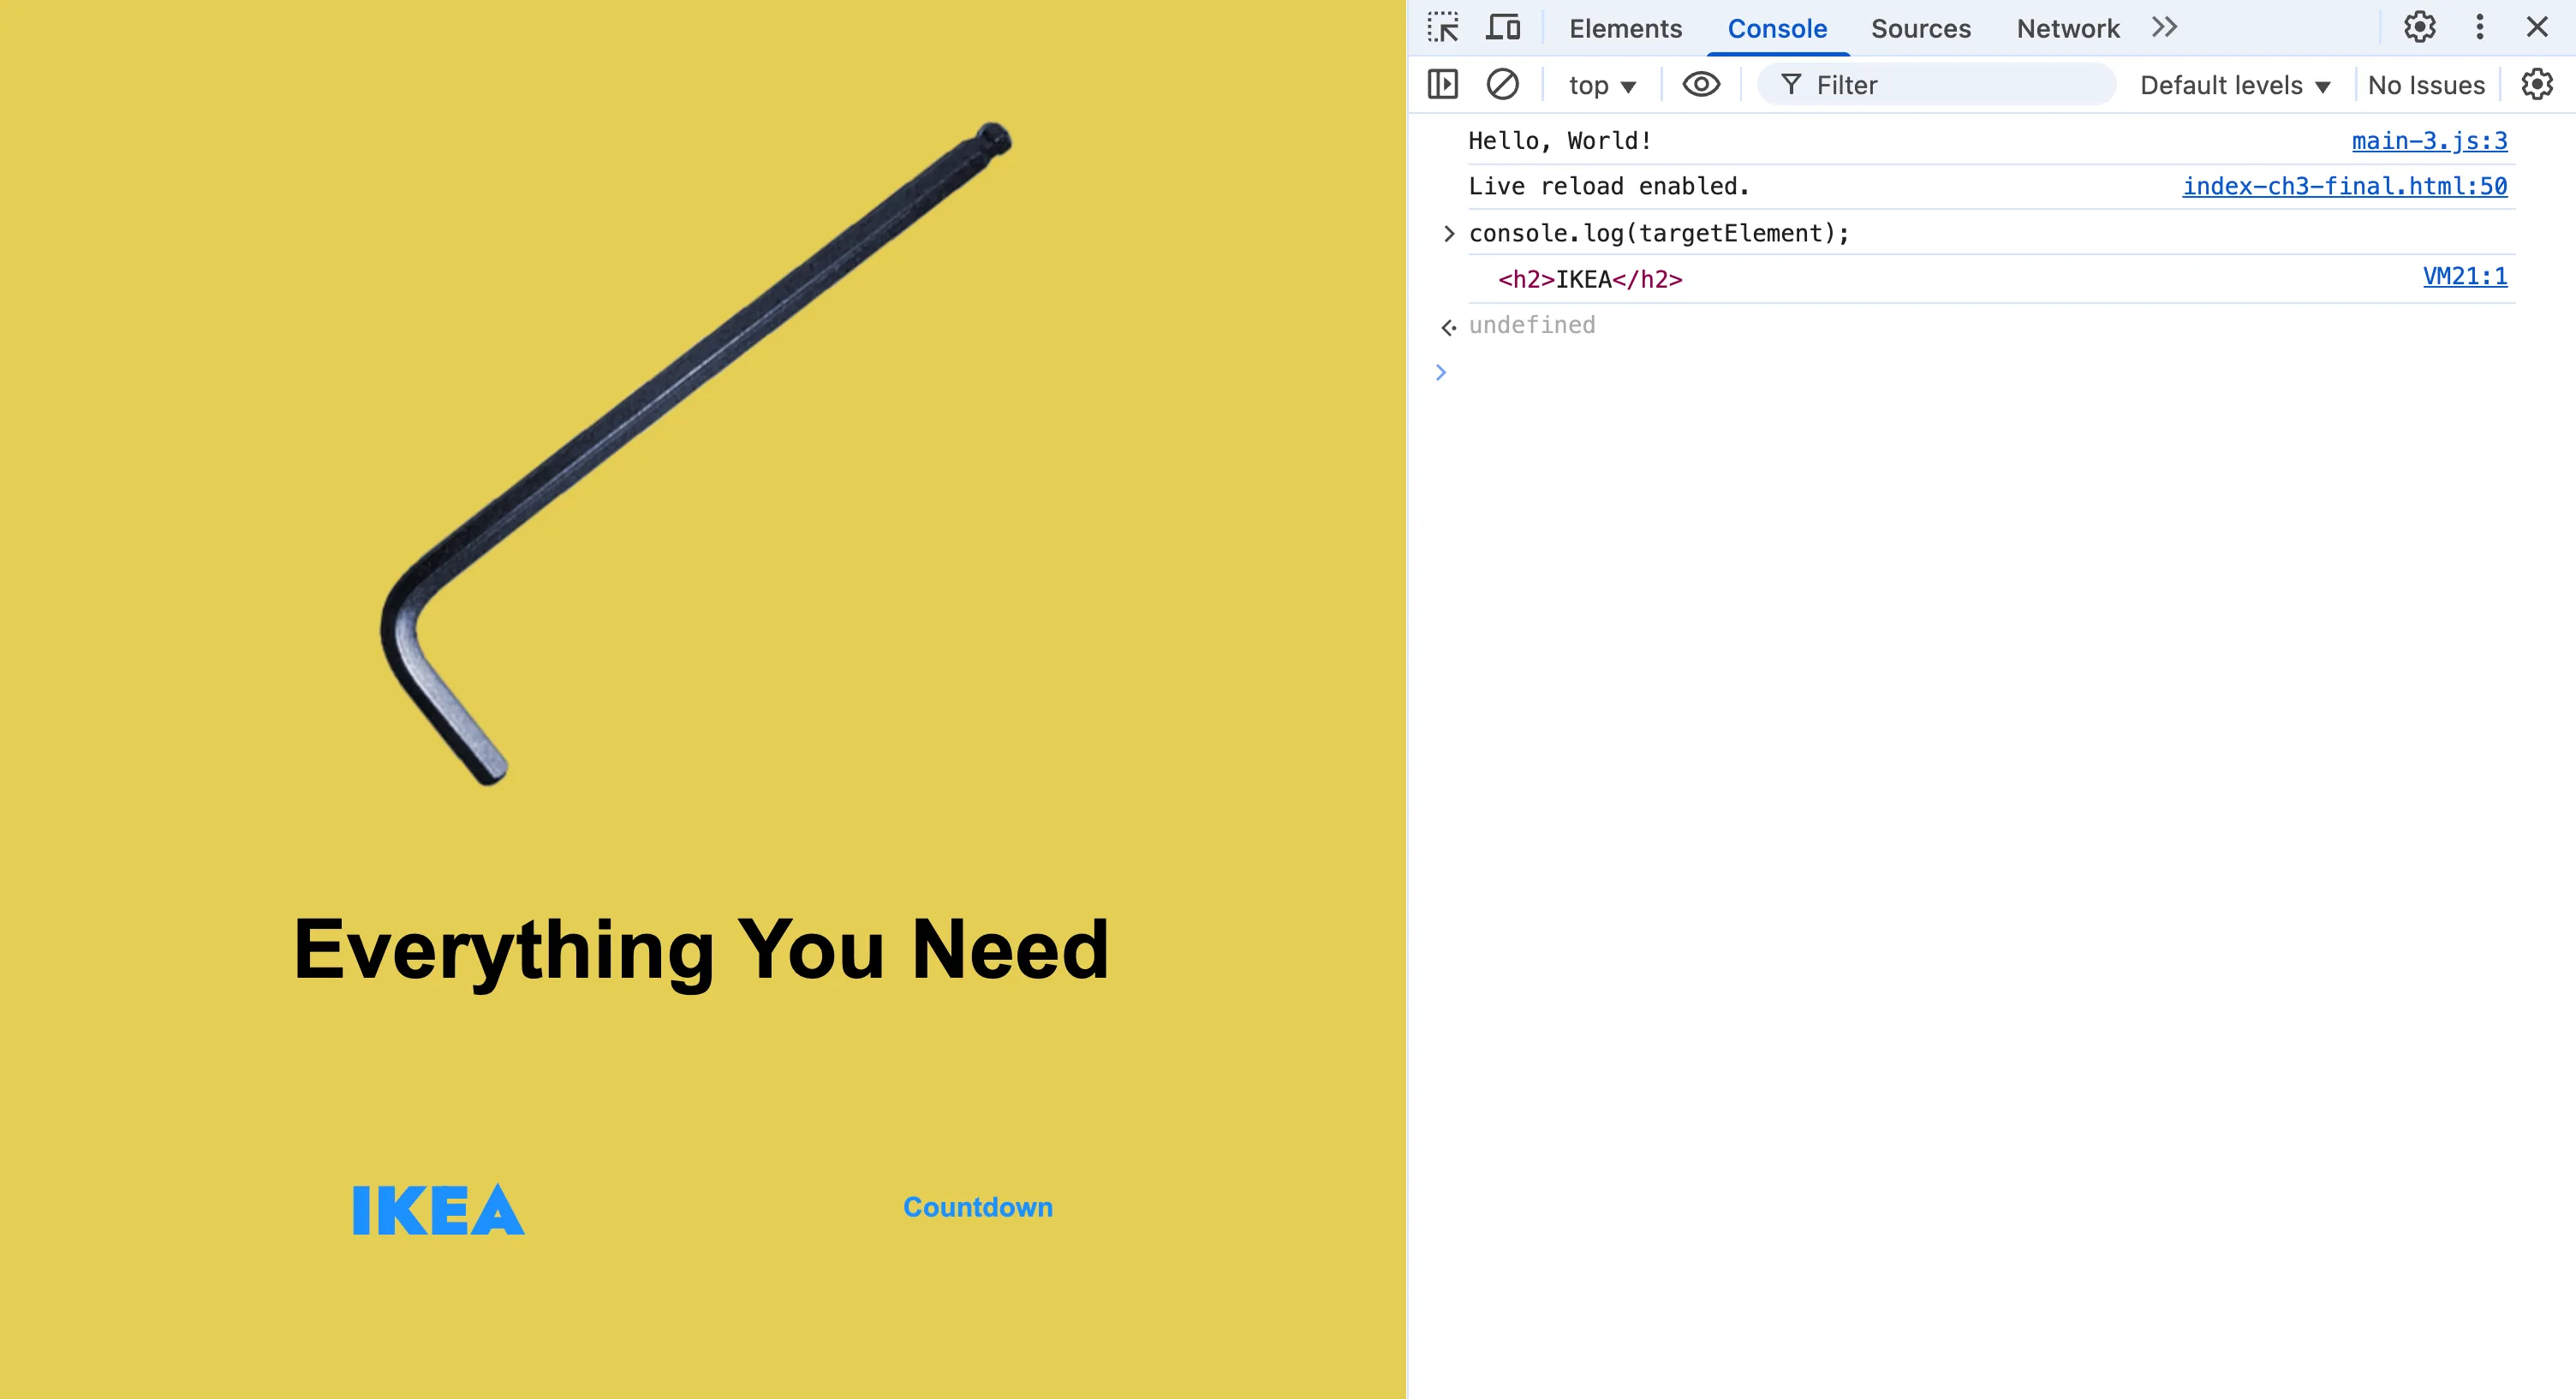Open the Network panel
The width and height of the screenshot is (2576, 1399).
click(x=2067, y=28)
